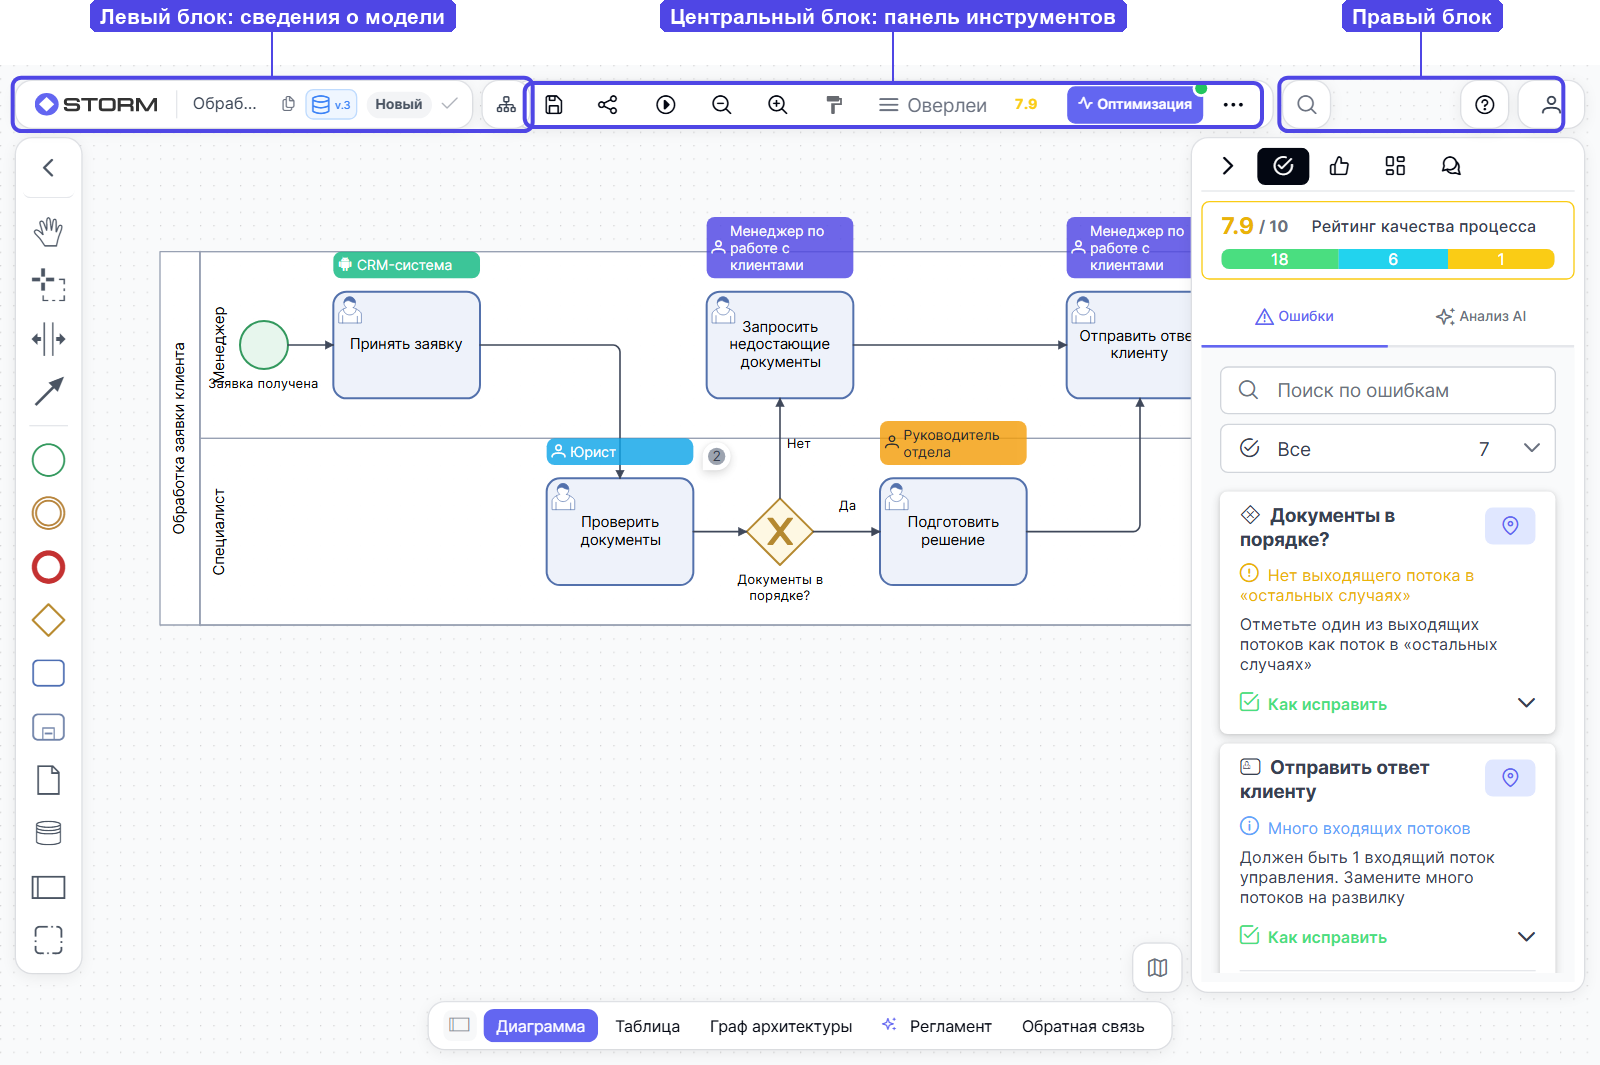Screen dimensions: 1600x1065
Task: Click the Поиск по ошибкам search field
Action: [x=1388, y=390]
